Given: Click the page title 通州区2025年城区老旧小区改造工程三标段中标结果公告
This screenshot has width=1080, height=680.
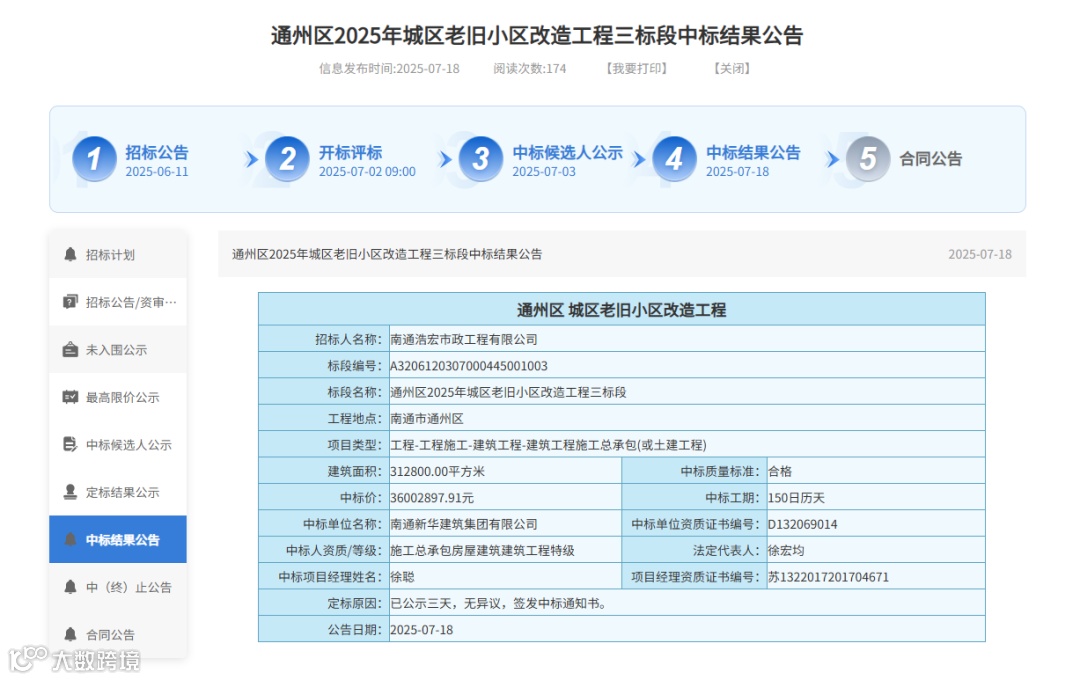Looking at the screenshot, I should pyautogui.click(x=537, y=35).
